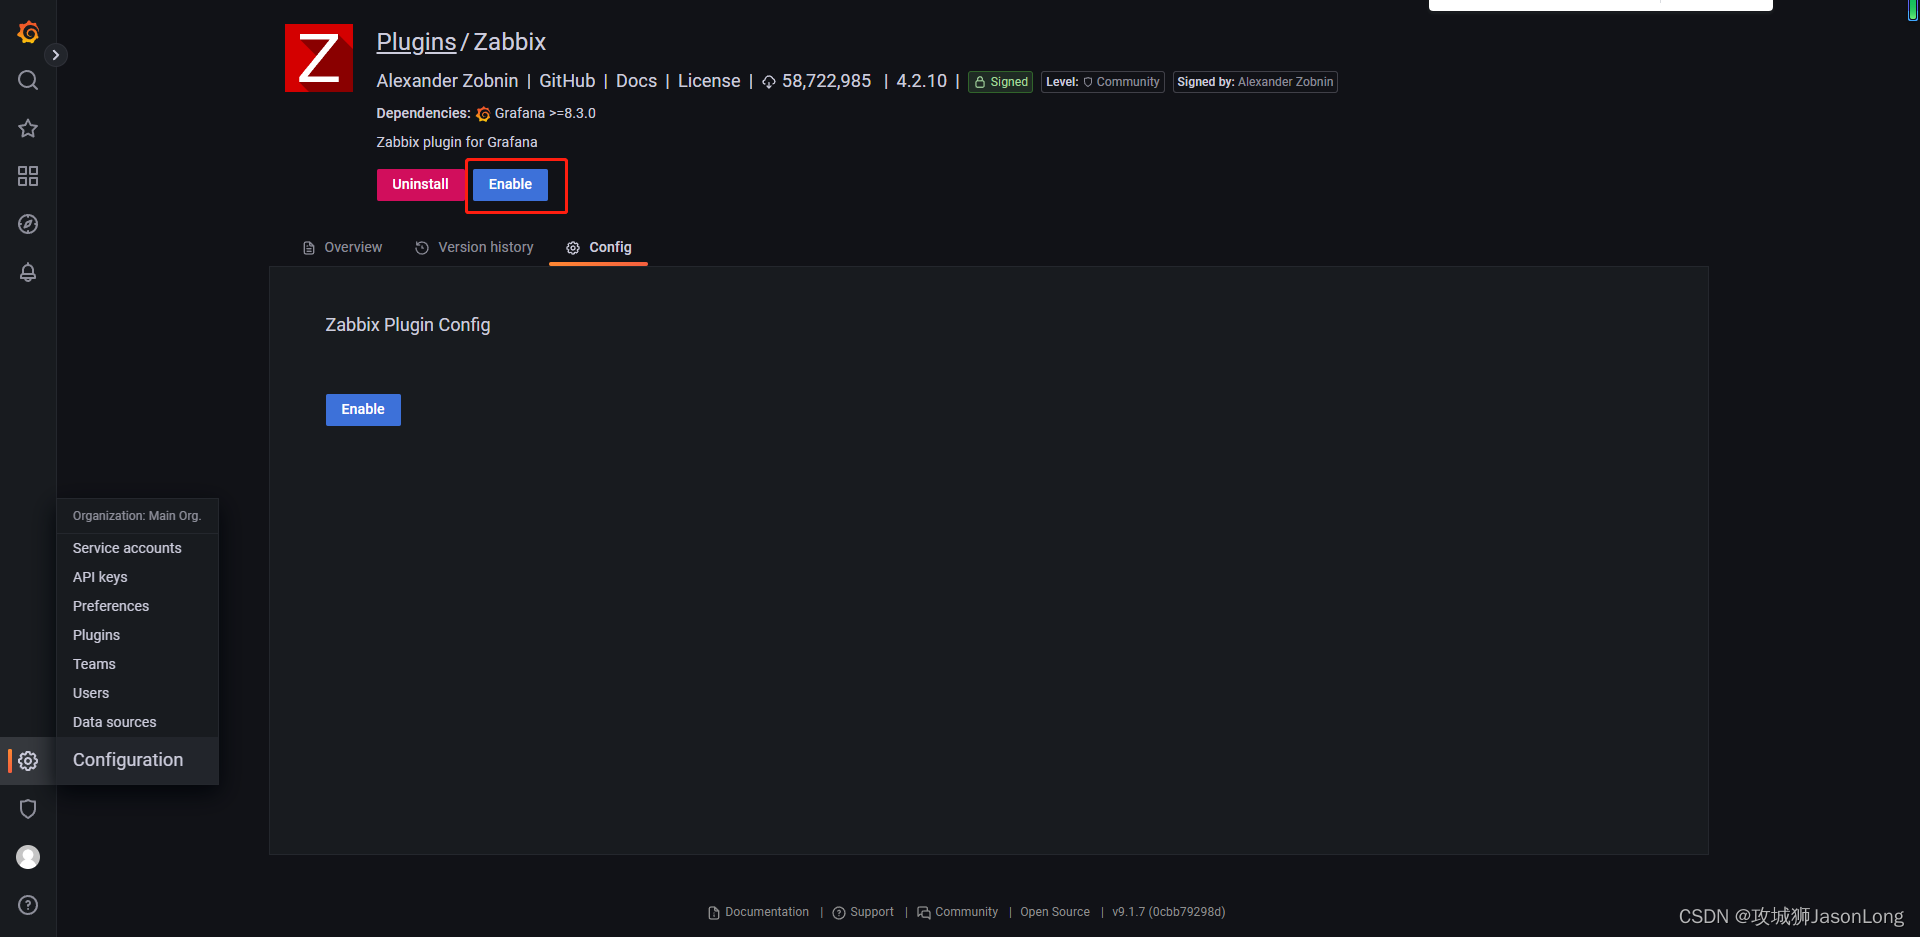Open the GitHub link
The width and height of the screenshot is (1920, 937).
tap(567, 81)
